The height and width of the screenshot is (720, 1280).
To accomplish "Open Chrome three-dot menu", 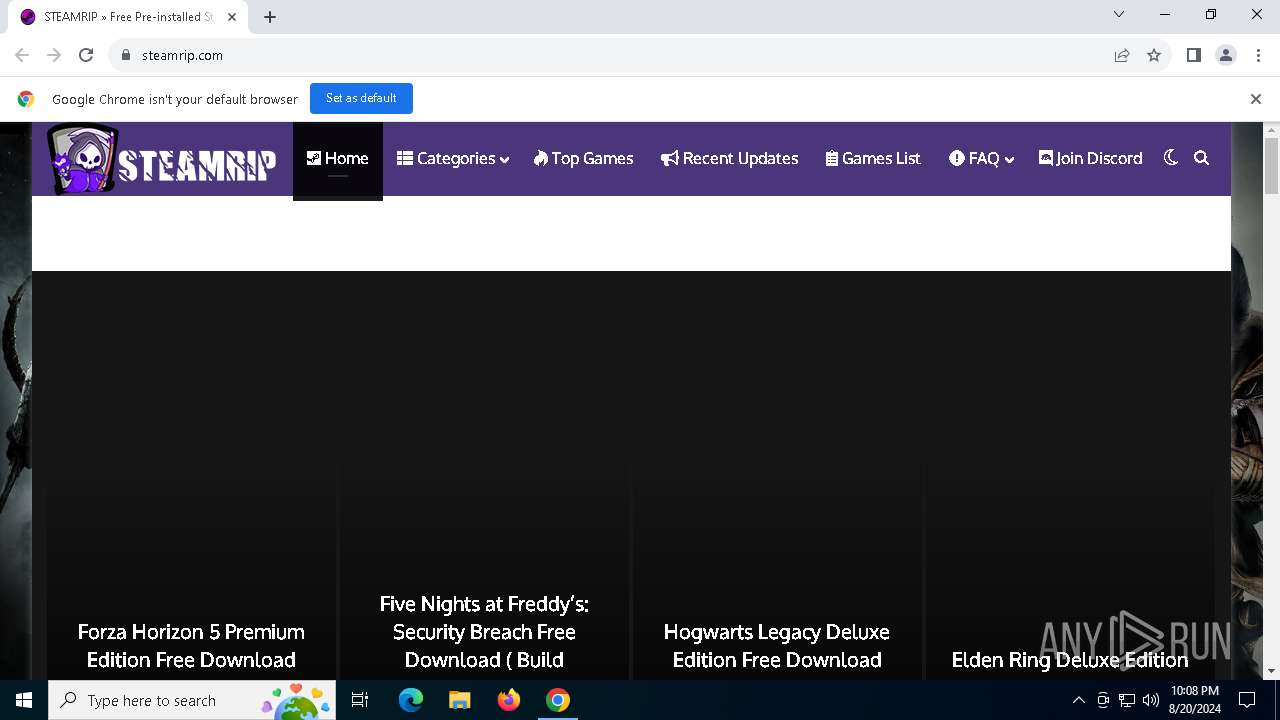I will (x=1258, y=55).
